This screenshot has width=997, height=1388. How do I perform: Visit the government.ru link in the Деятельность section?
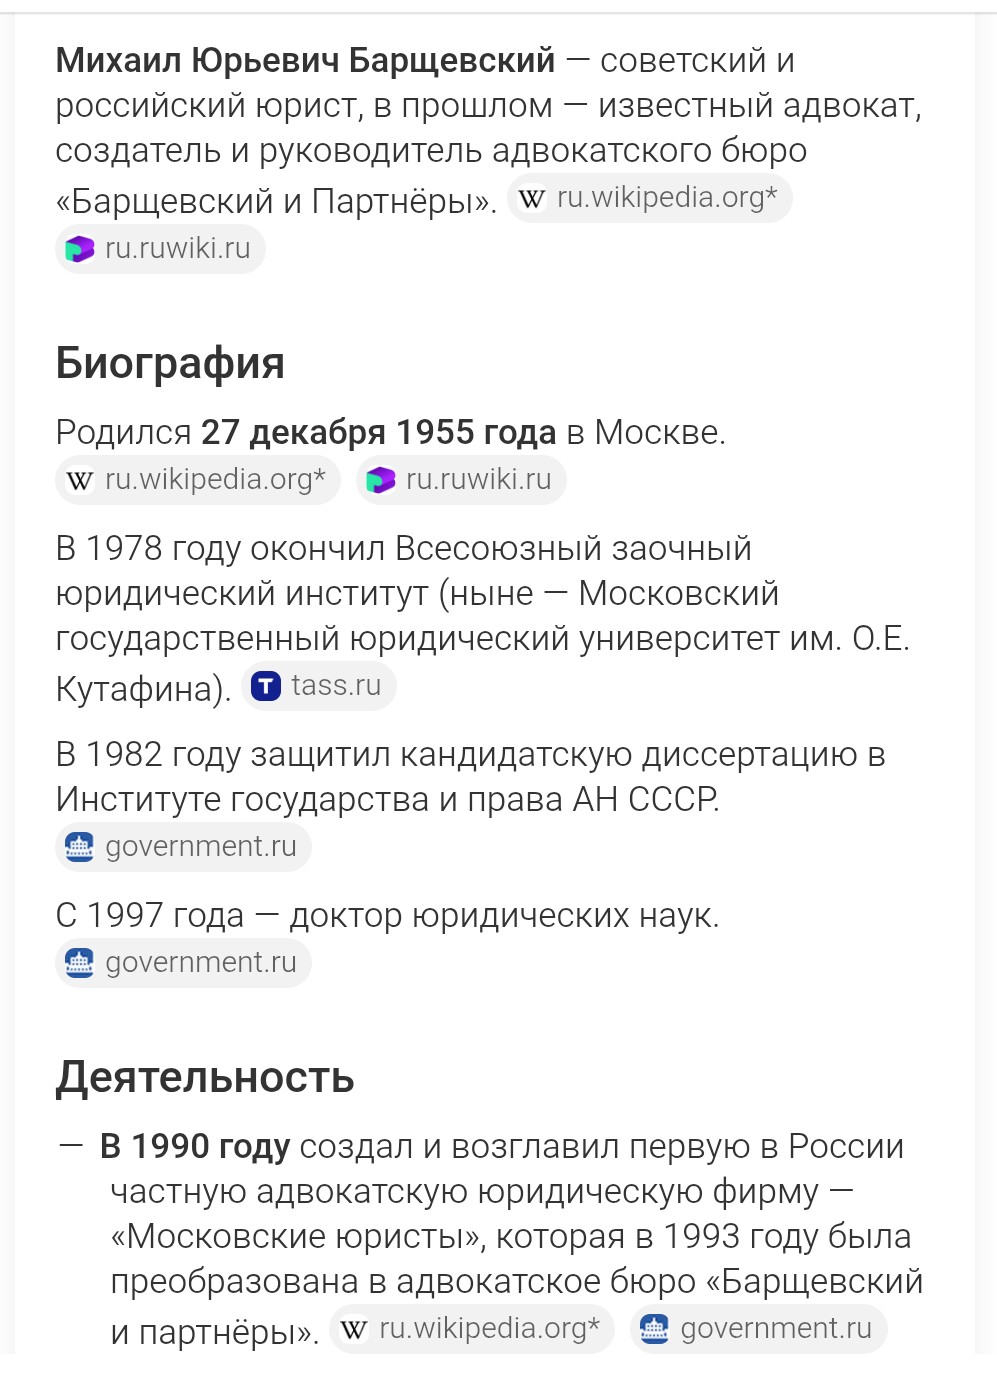(x=776, y=1329)
